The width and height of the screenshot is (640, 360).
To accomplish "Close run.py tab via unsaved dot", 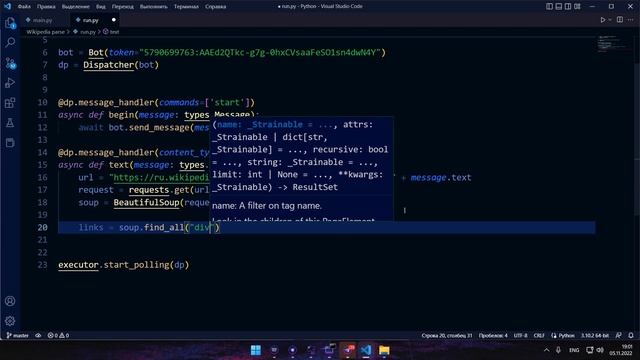I will [x=113, y=20].
